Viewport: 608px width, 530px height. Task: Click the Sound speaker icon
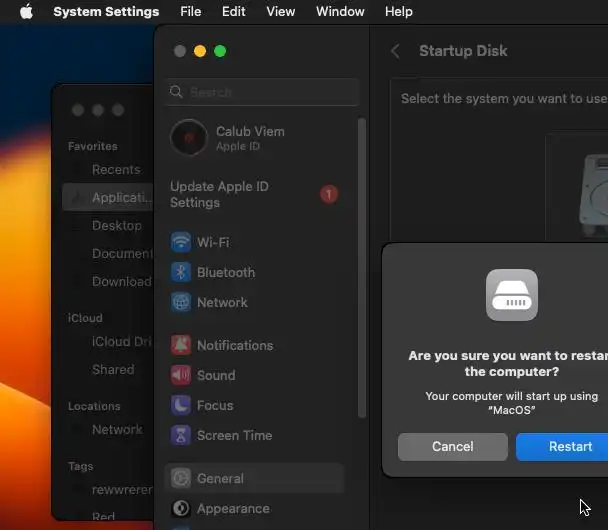click(181, 375)
